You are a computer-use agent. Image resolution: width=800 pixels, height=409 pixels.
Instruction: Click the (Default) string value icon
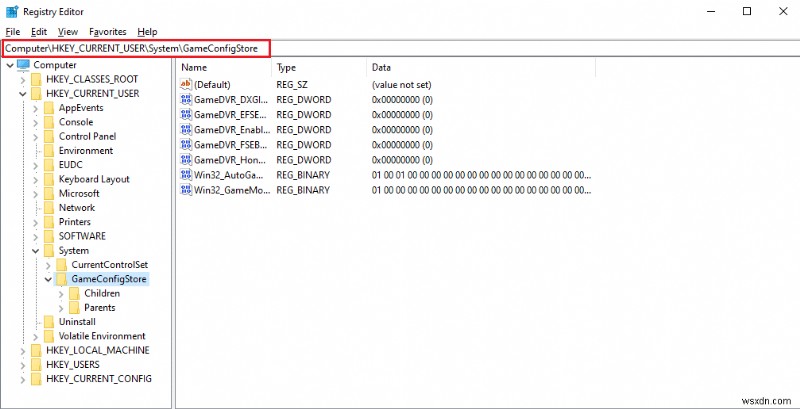click(x=186, y=84)
